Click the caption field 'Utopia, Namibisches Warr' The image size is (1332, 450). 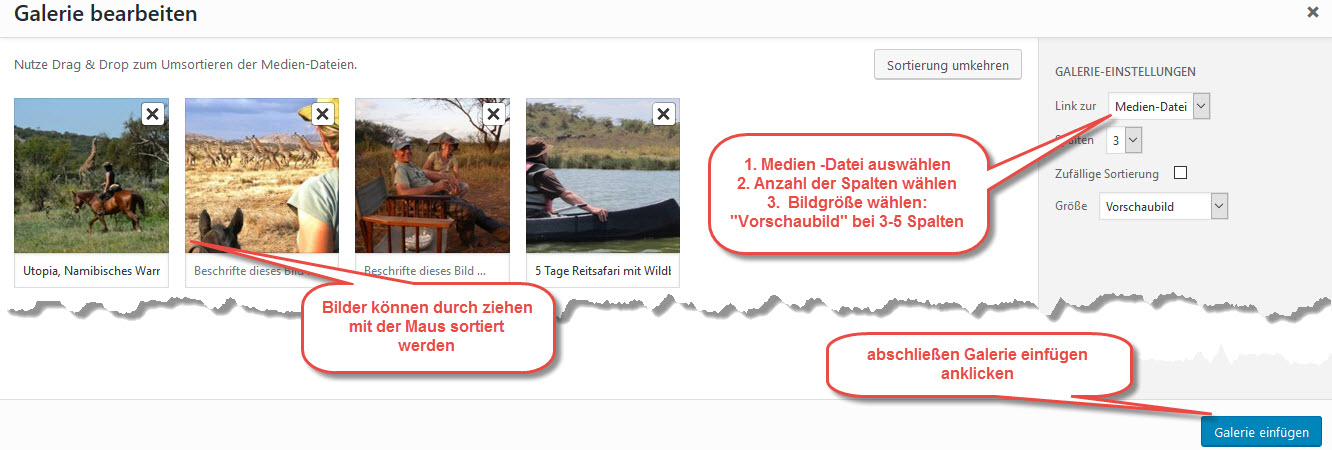click(91, 270)
